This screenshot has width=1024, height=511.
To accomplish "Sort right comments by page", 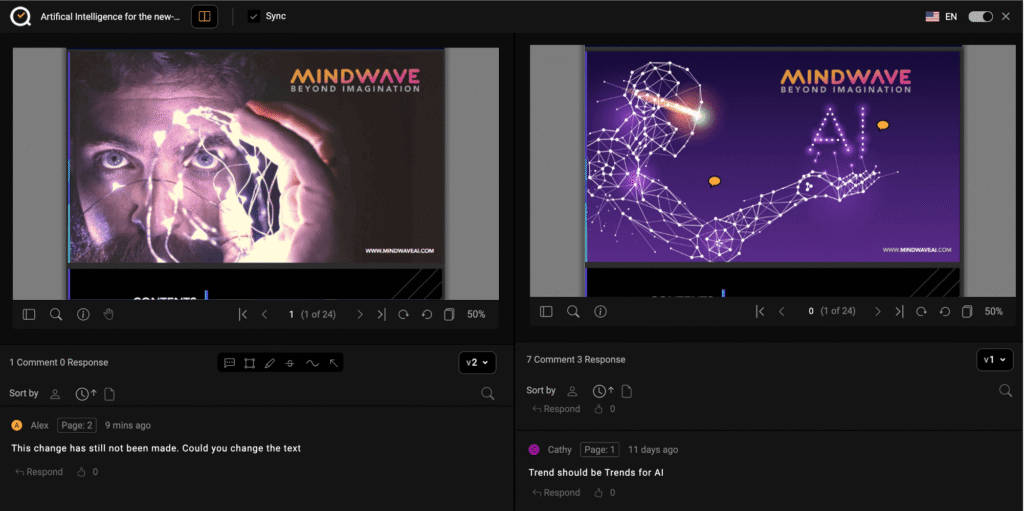I will (x=626, y=390).
